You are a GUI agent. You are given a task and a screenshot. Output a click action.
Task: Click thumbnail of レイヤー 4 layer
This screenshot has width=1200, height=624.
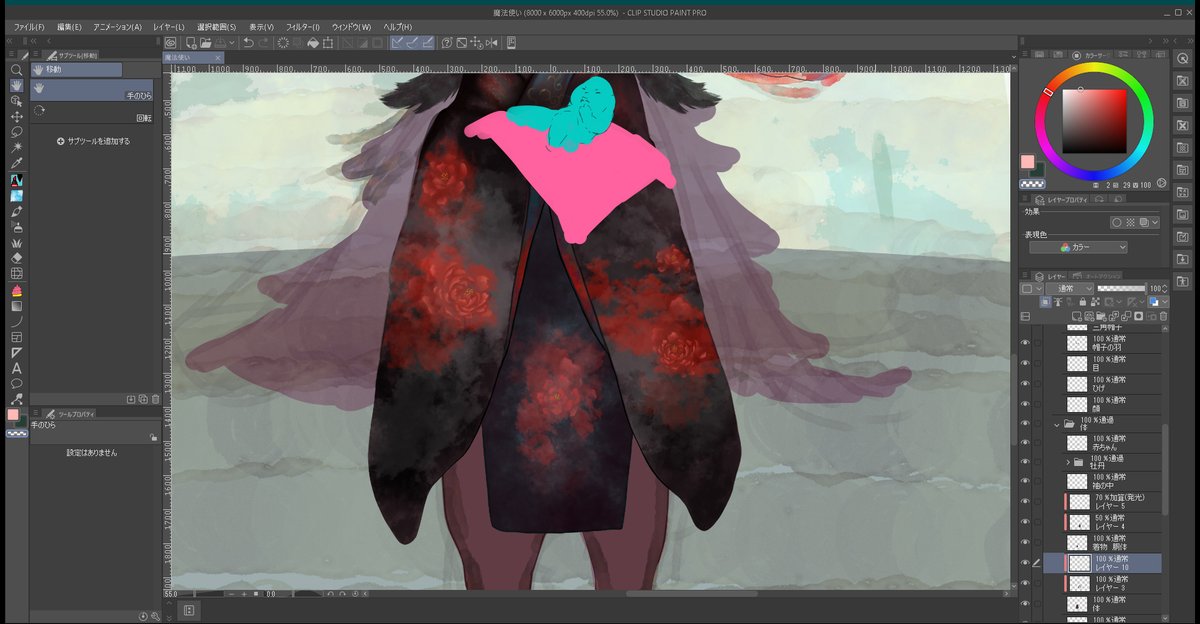coord(1078,522)
